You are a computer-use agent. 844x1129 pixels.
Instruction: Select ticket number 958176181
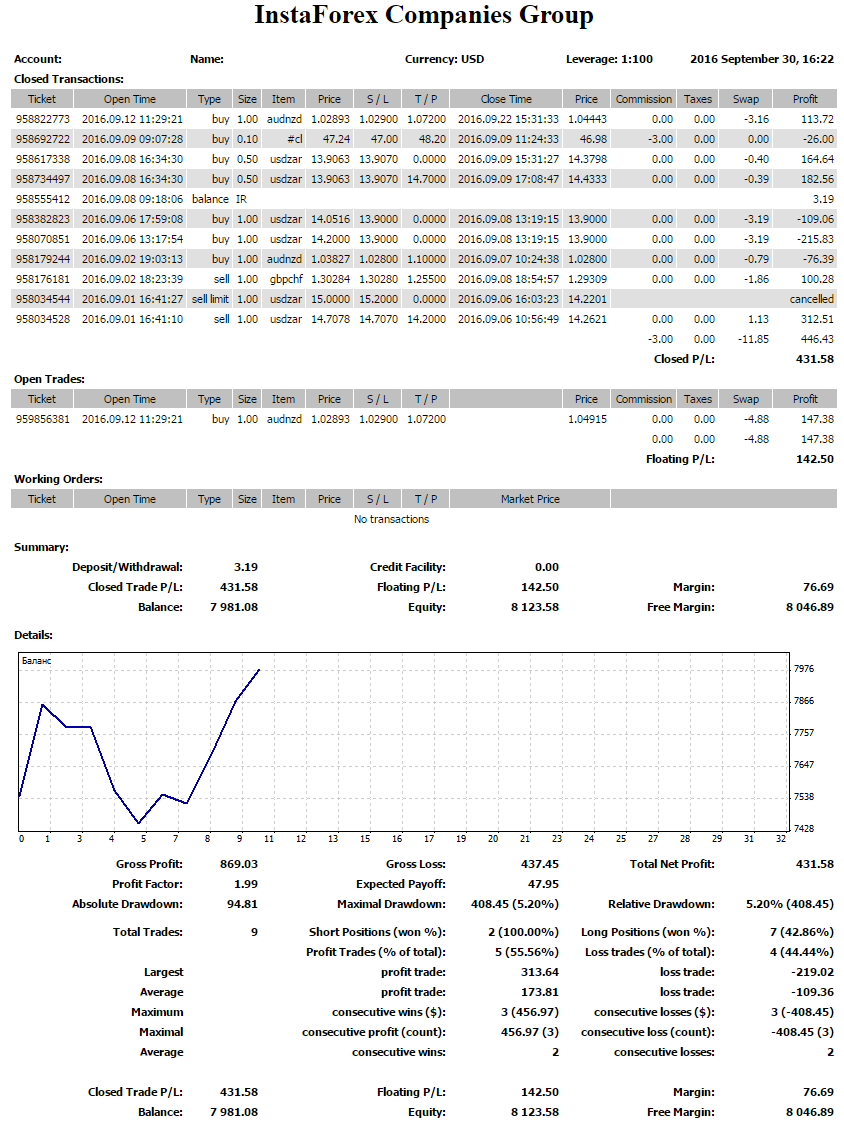tap(42, 279)
